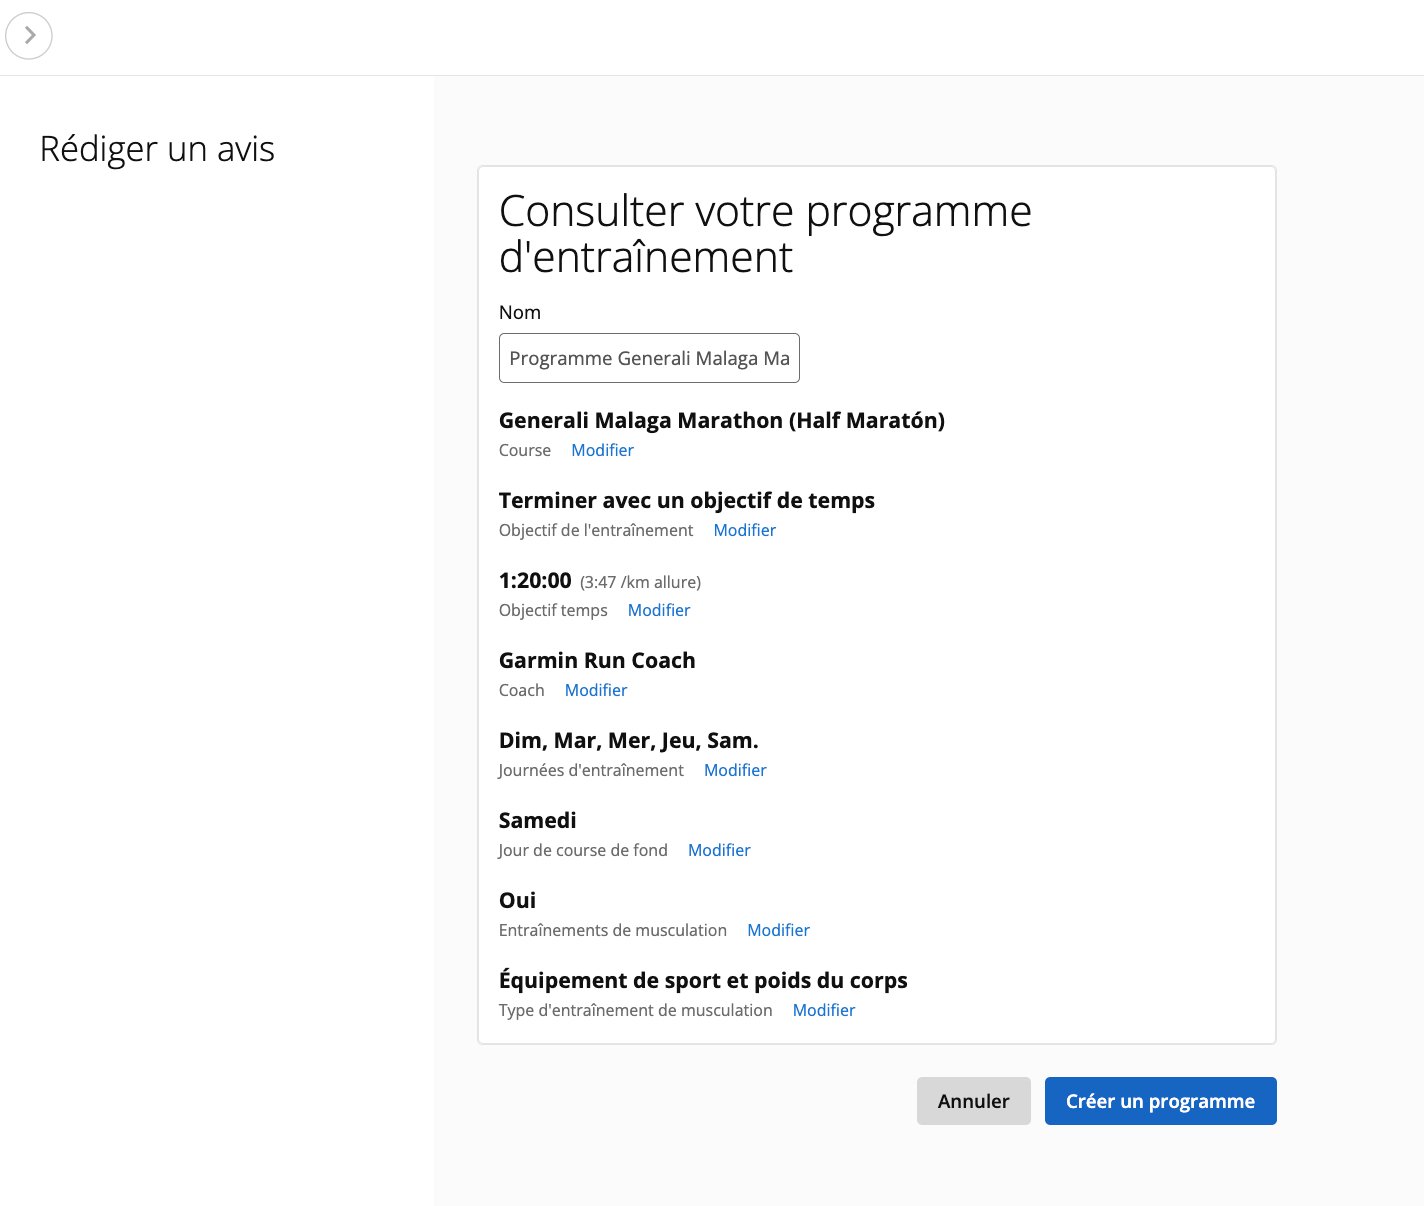
Task: Click the 1:20:00 target time value
Action: tap(535, 580)
